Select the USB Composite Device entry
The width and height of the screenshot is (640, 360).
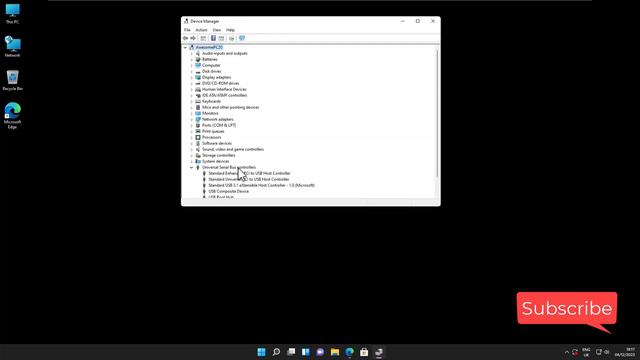coord(229,191)
